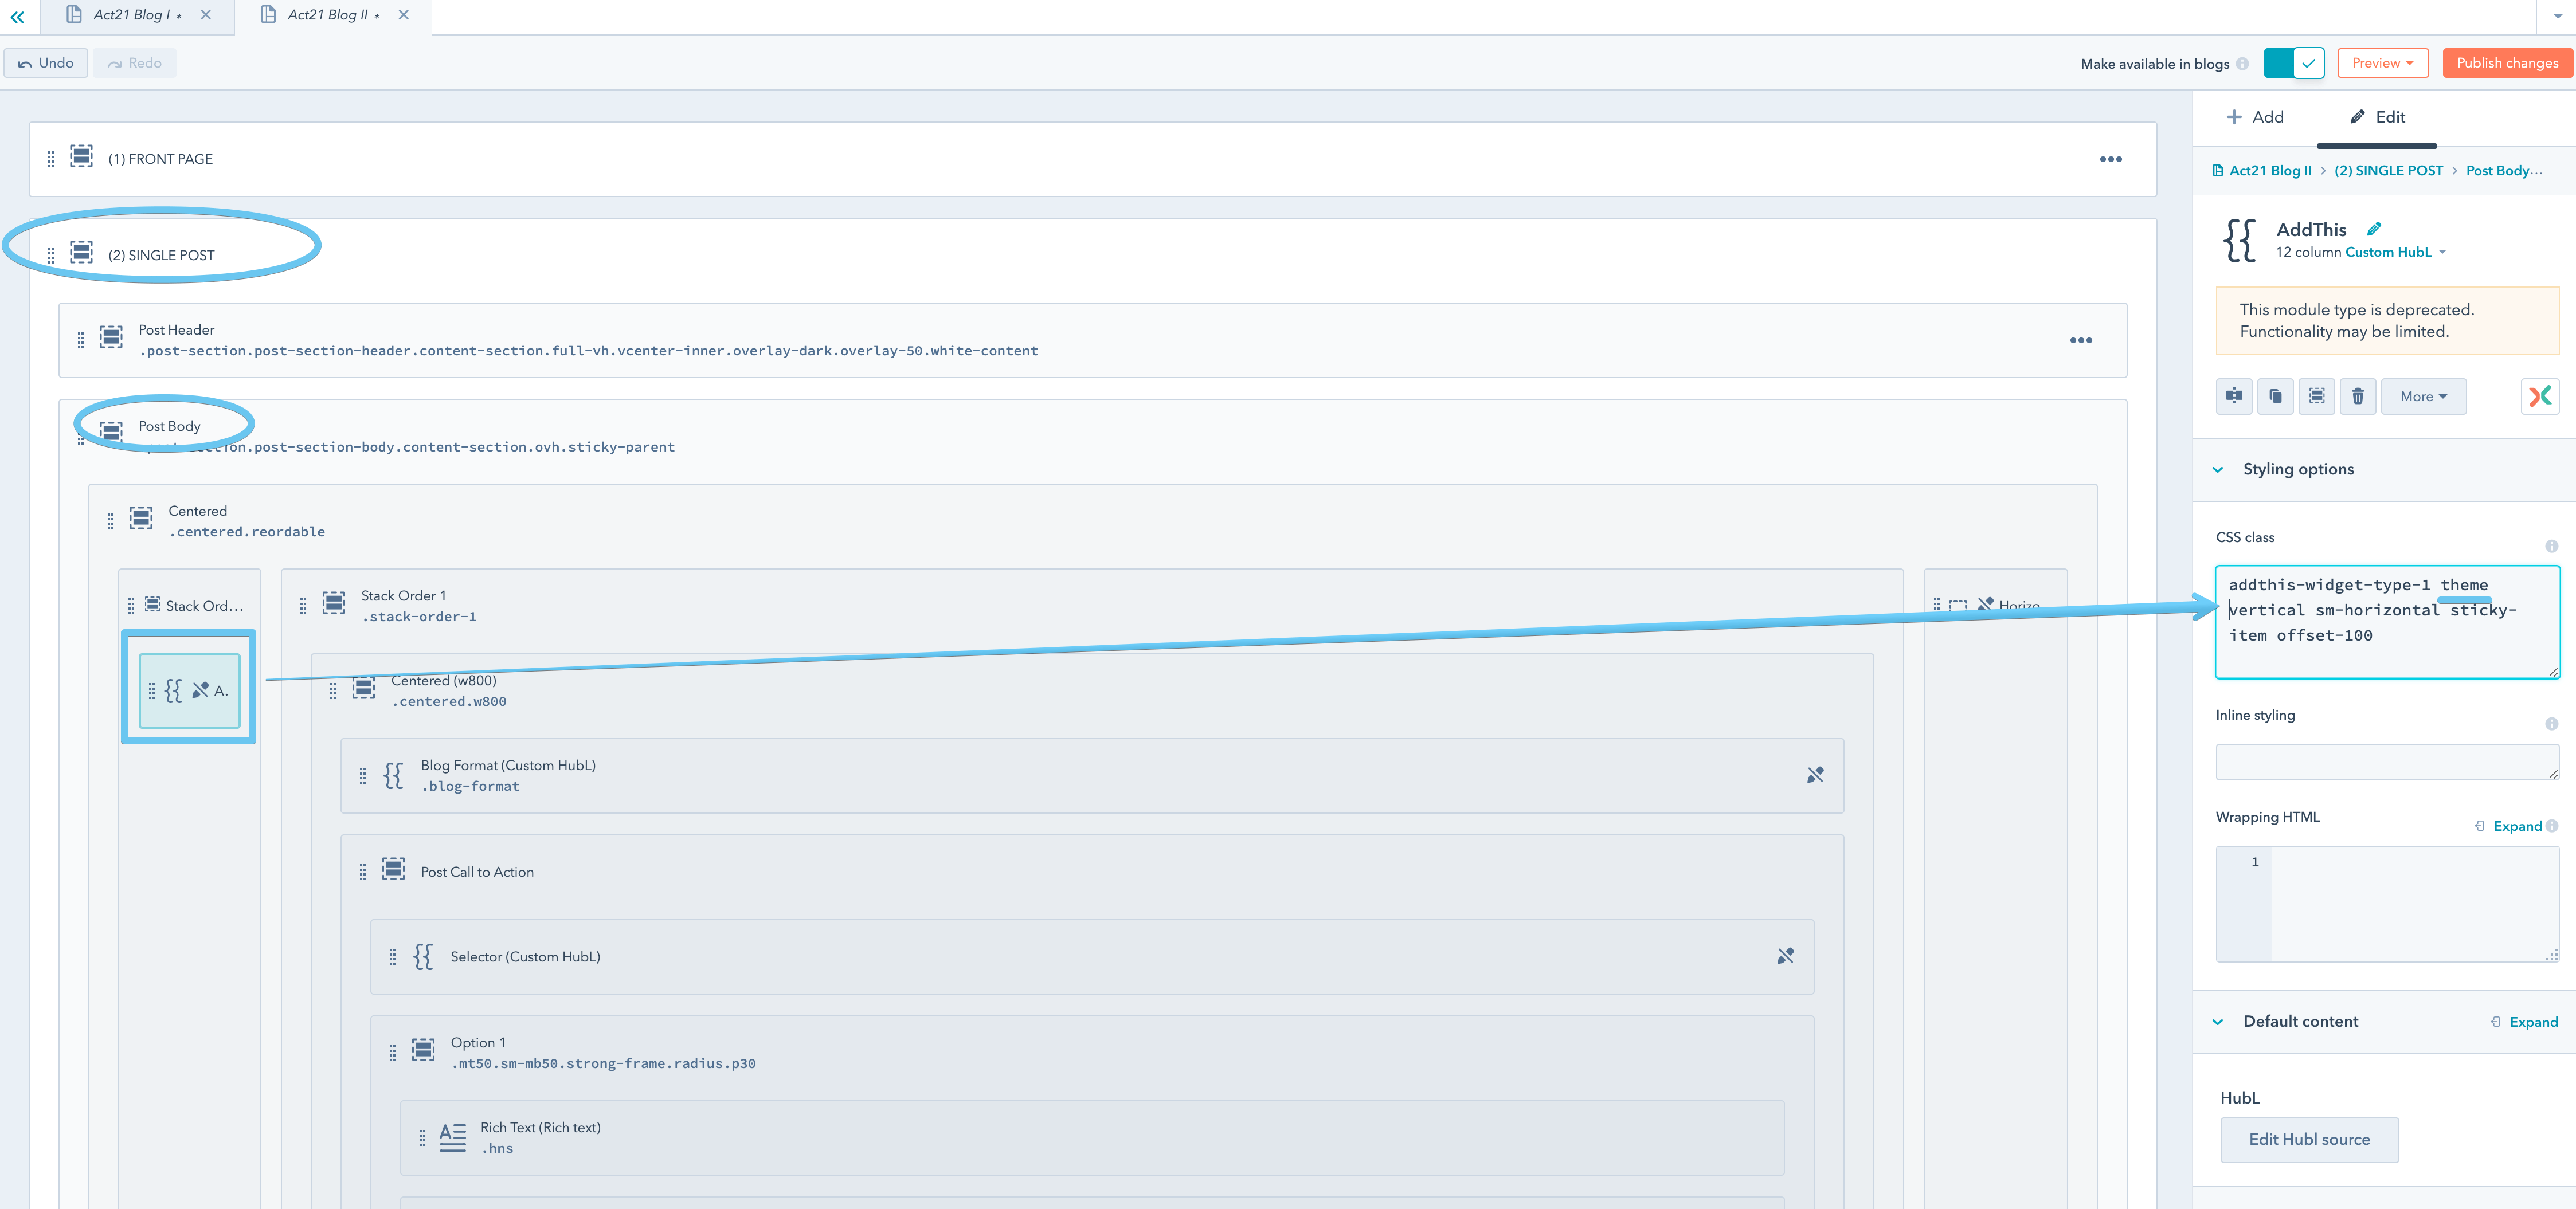The width and height of the screenshot is (2576, 1209).
Task: Switch to the Add tab in the sidebar
Action: [2255, 117]
